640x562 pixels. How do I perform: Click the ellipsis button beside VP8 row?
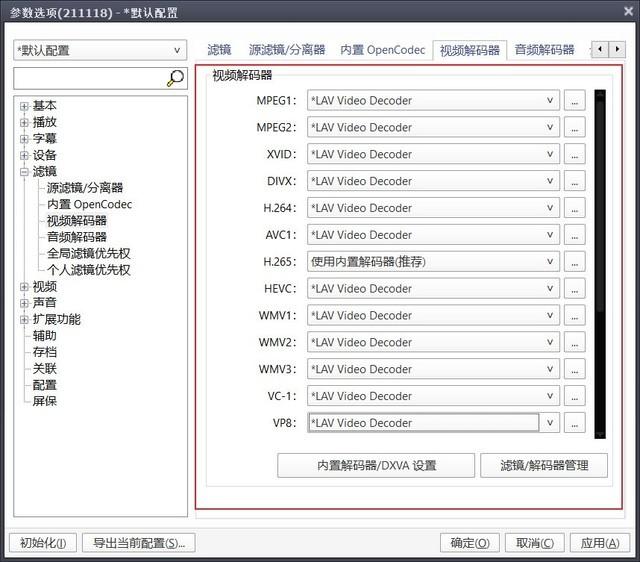click(x=574, y=423)
